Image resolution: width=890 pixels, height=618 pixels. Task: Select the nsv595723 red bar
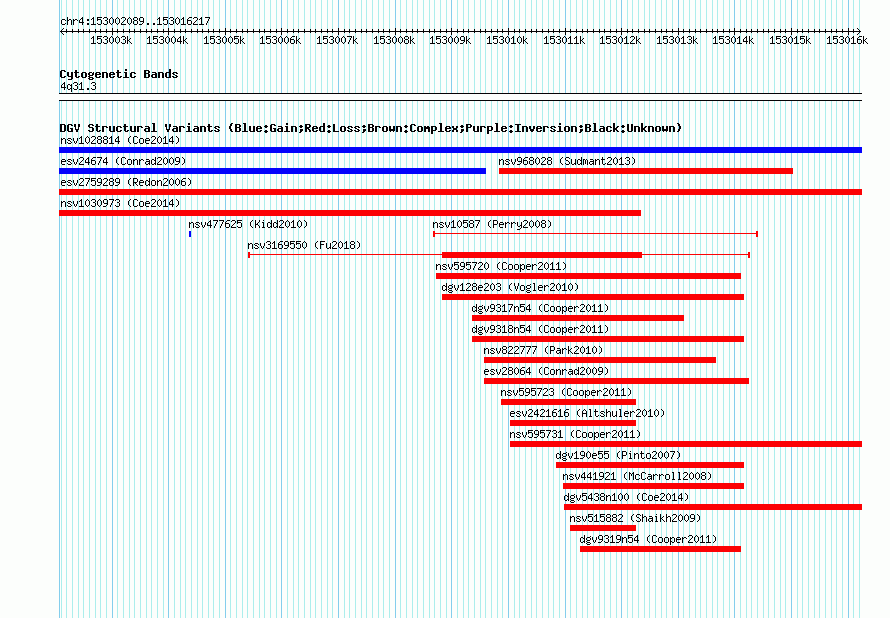click(x=568, y=402)
